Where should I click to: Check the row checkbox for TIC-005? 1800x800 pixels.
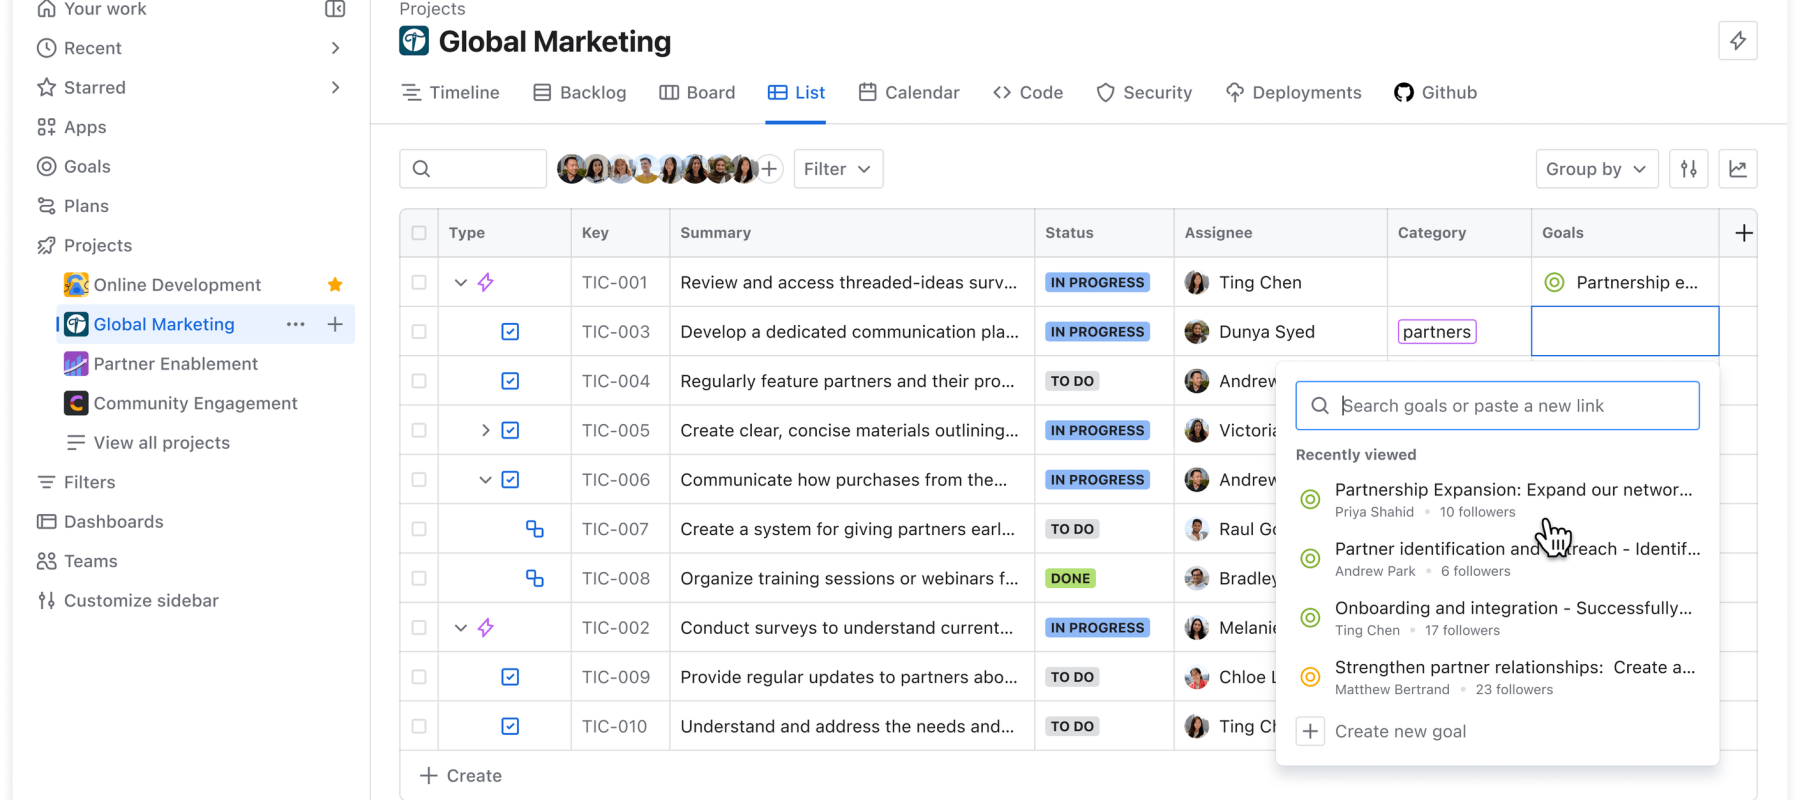[419, 430]
